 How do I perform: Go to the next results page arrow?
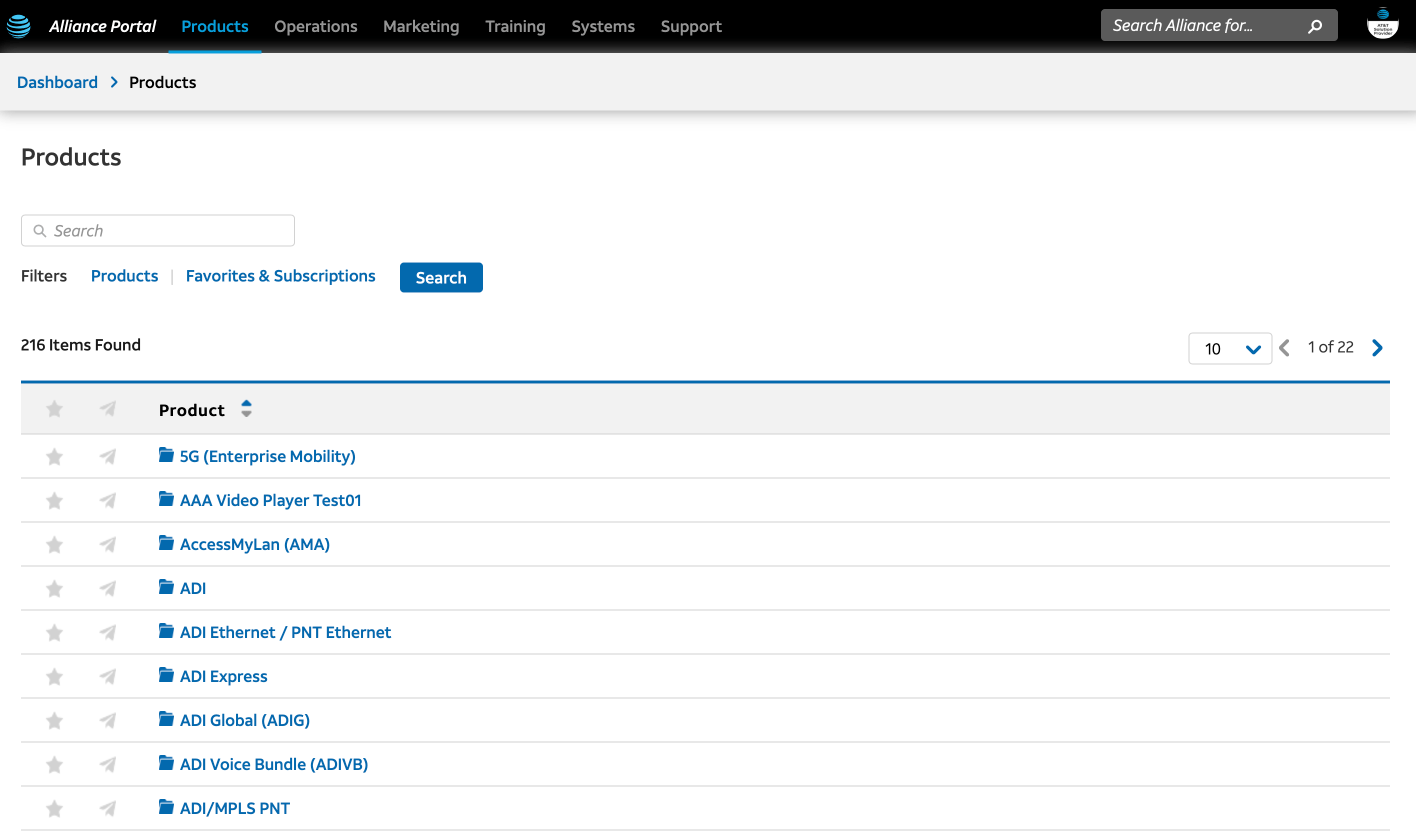point(1377,348)
